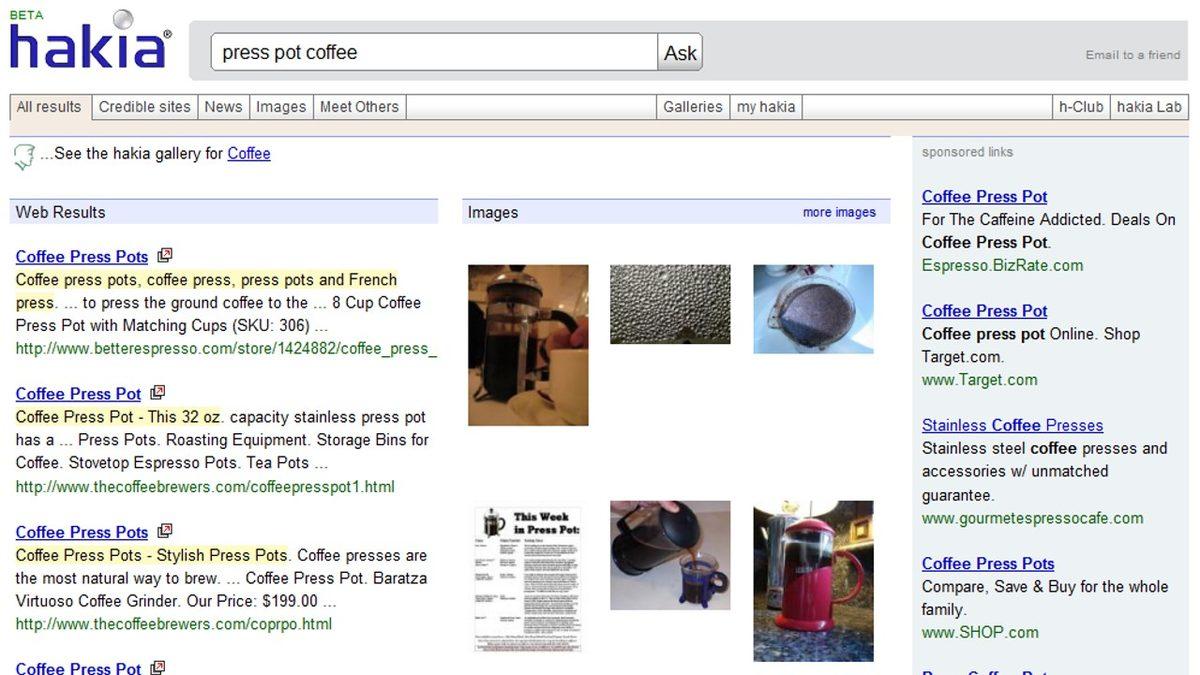Open the Email to a friend link
This screenshot has width=1200, height=675.
click(x=1133, y=55)
